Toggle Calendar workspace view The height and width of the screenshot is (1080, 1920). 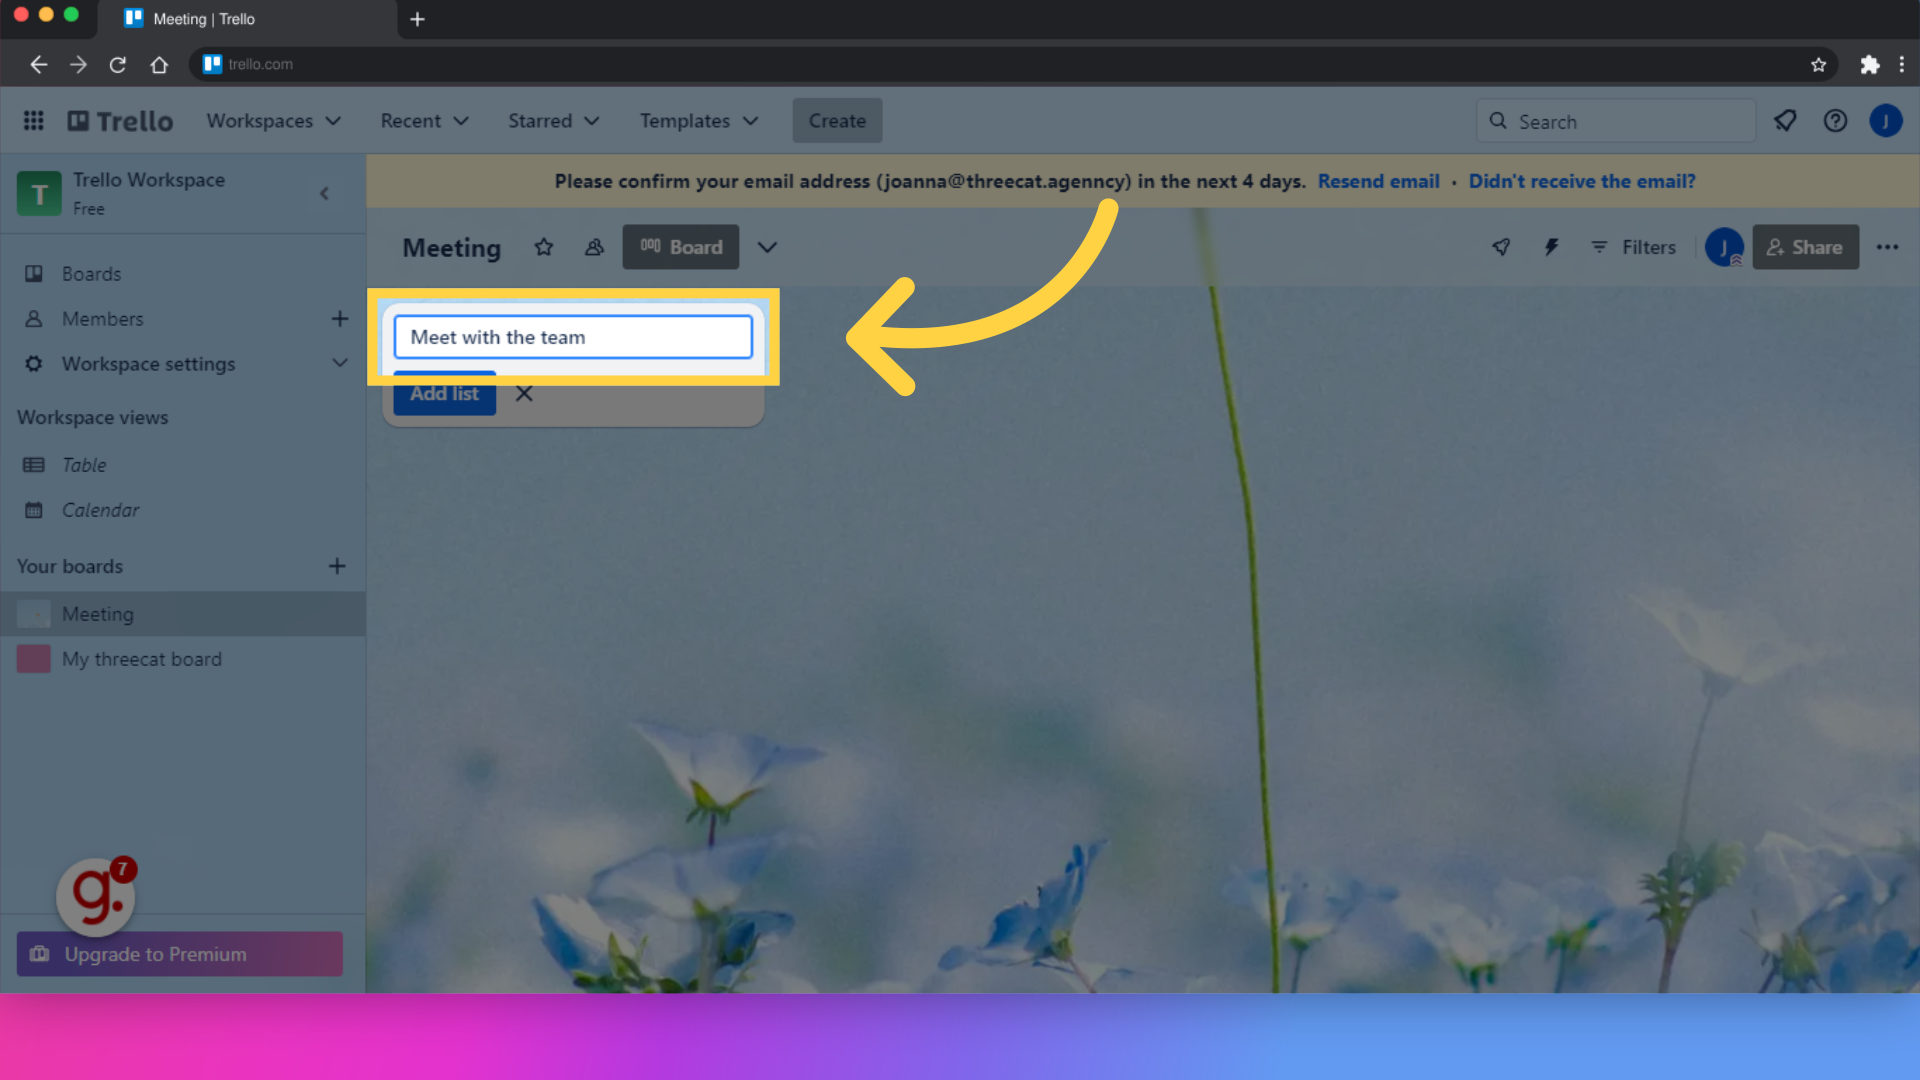[x=100, y=509]
